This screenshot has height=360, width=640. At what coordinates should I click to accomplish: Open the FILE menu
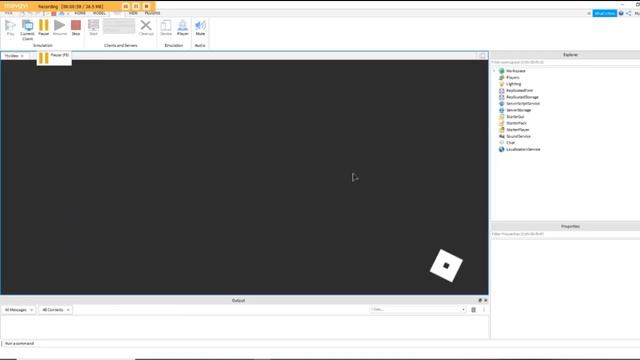[9, 13]
